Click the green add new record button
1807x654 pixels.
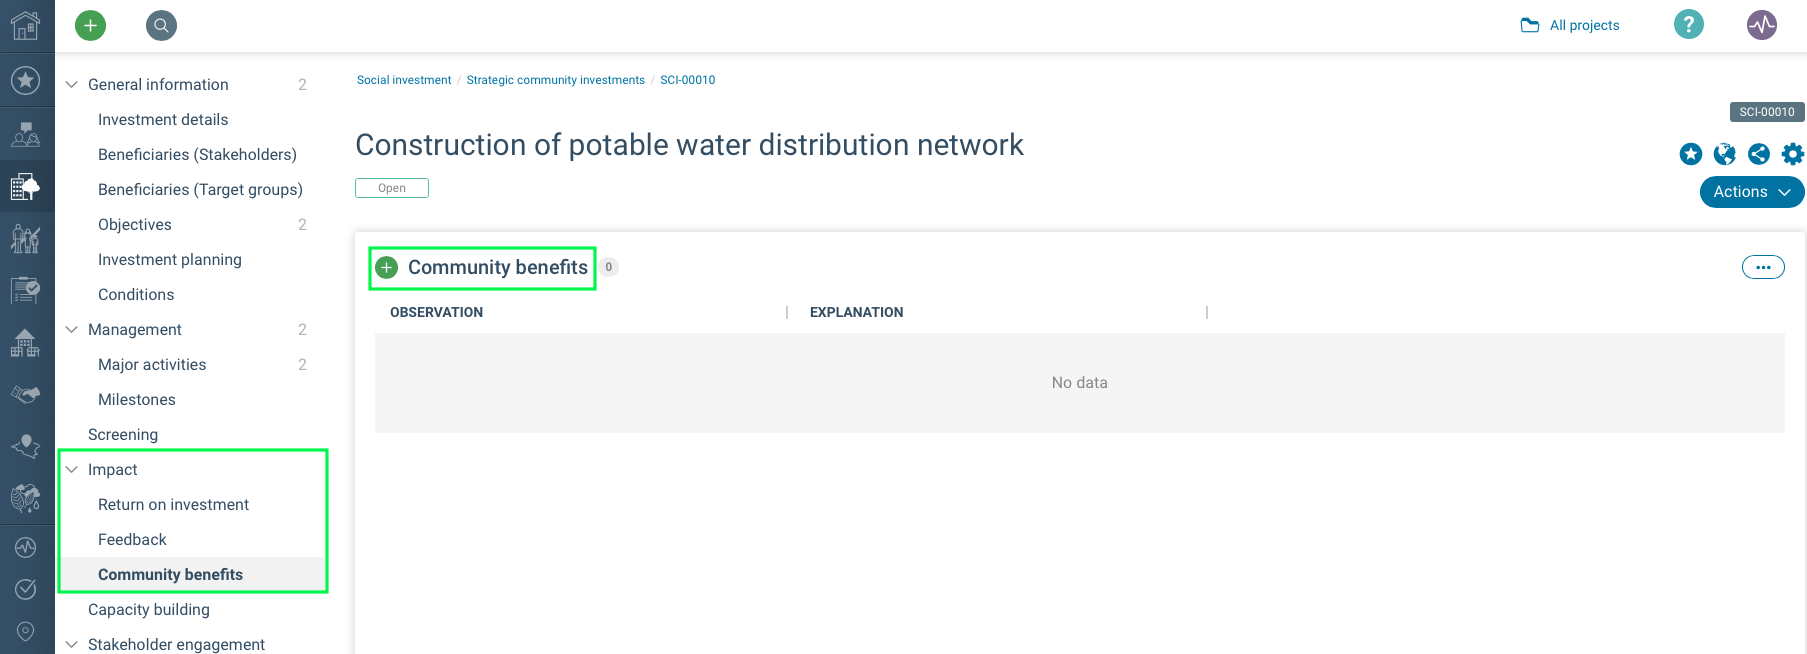tap(90, 25)
